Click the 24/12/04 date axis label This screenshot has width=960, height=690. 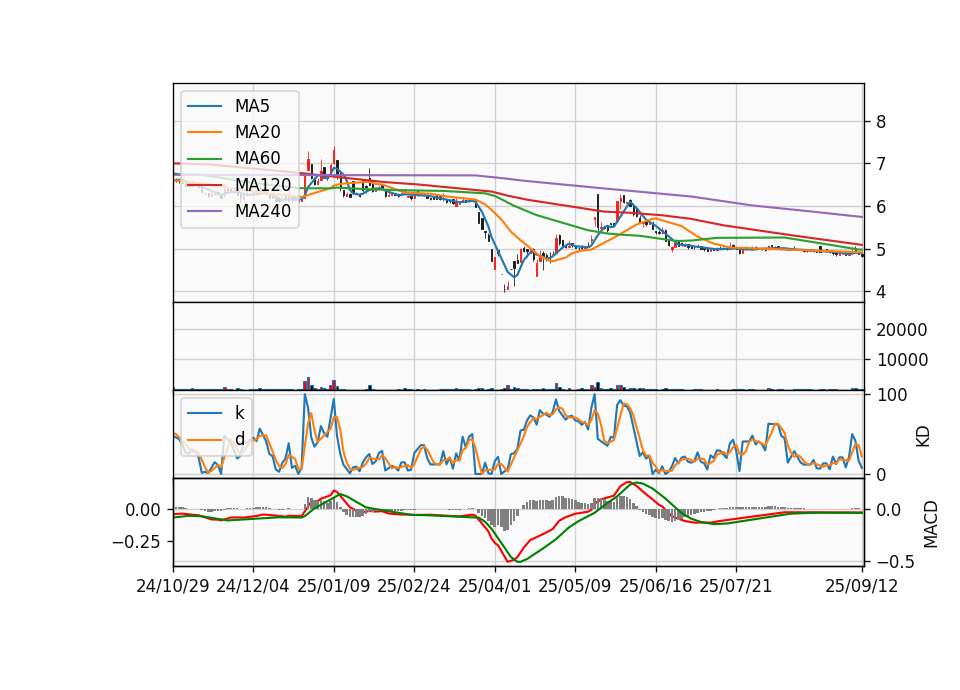coord(253,586)
